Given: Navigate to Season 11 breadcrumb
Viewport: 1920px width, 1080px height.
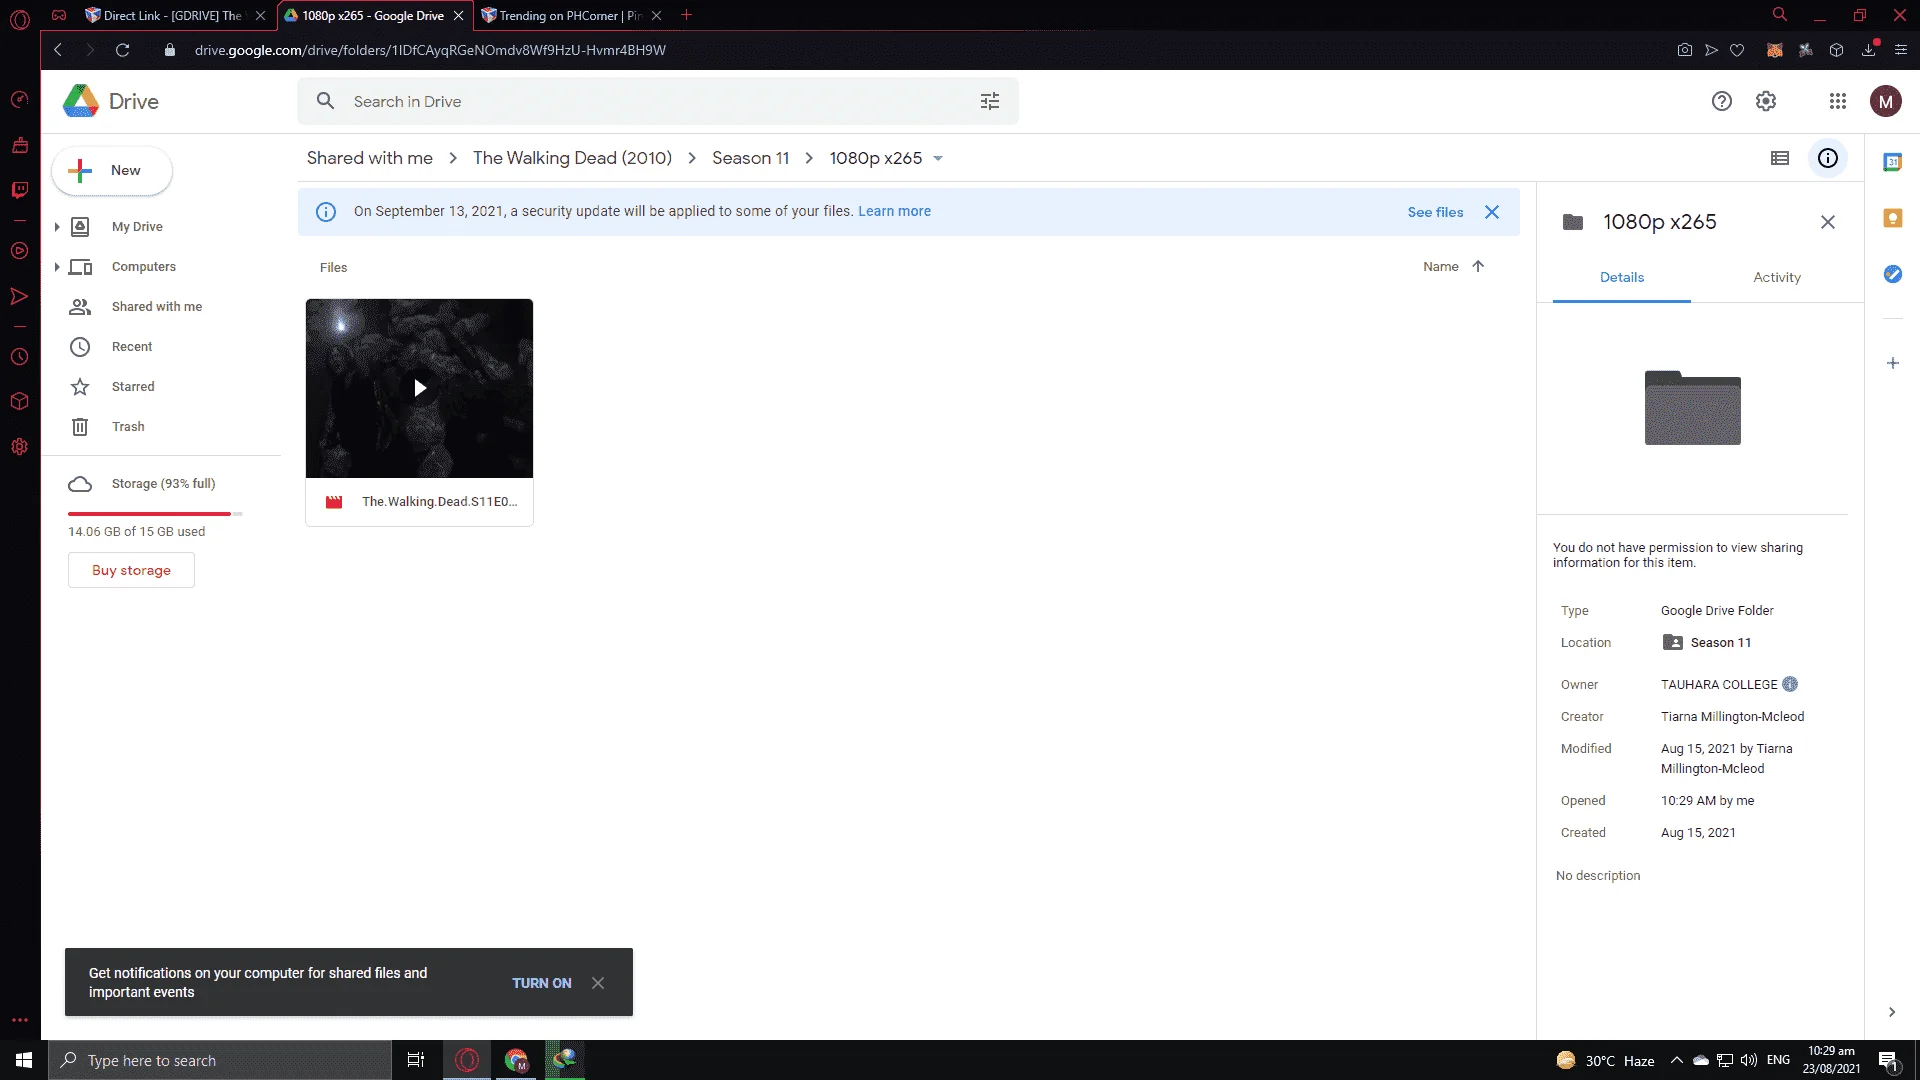Looking at the screenshot, I should tap(750, 158).
